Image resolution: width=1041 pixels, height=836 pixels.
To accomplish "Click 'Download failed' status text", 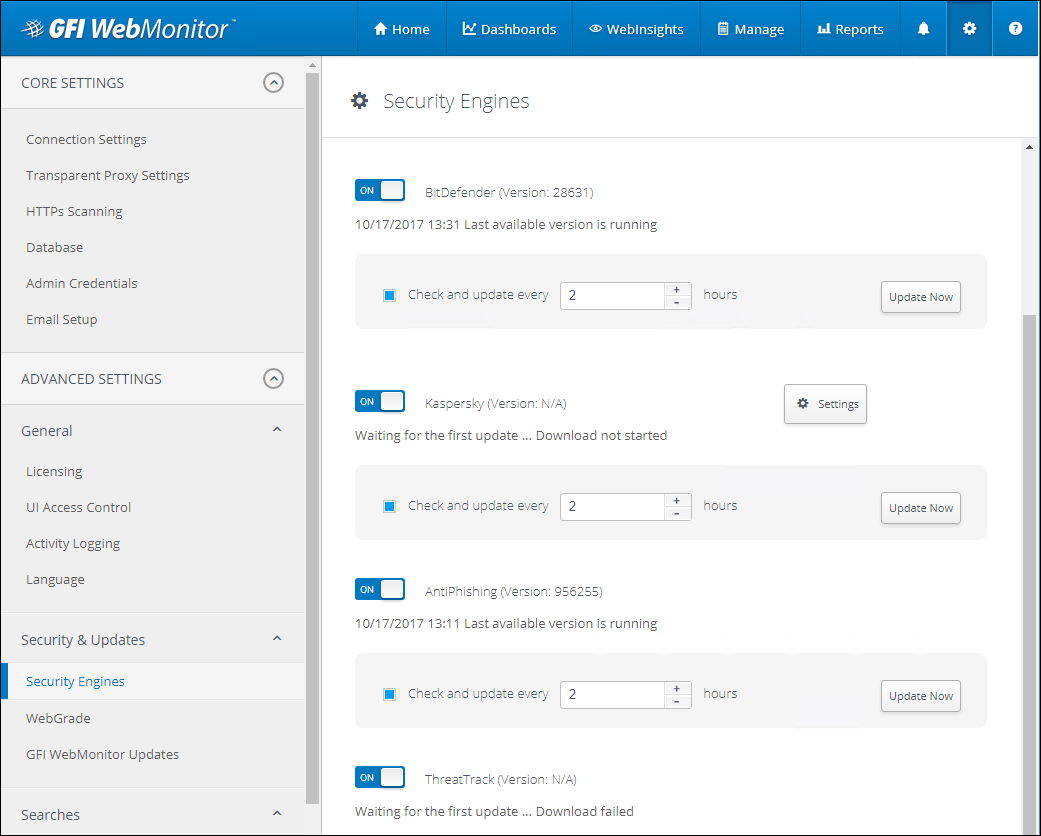I will 585,811.
